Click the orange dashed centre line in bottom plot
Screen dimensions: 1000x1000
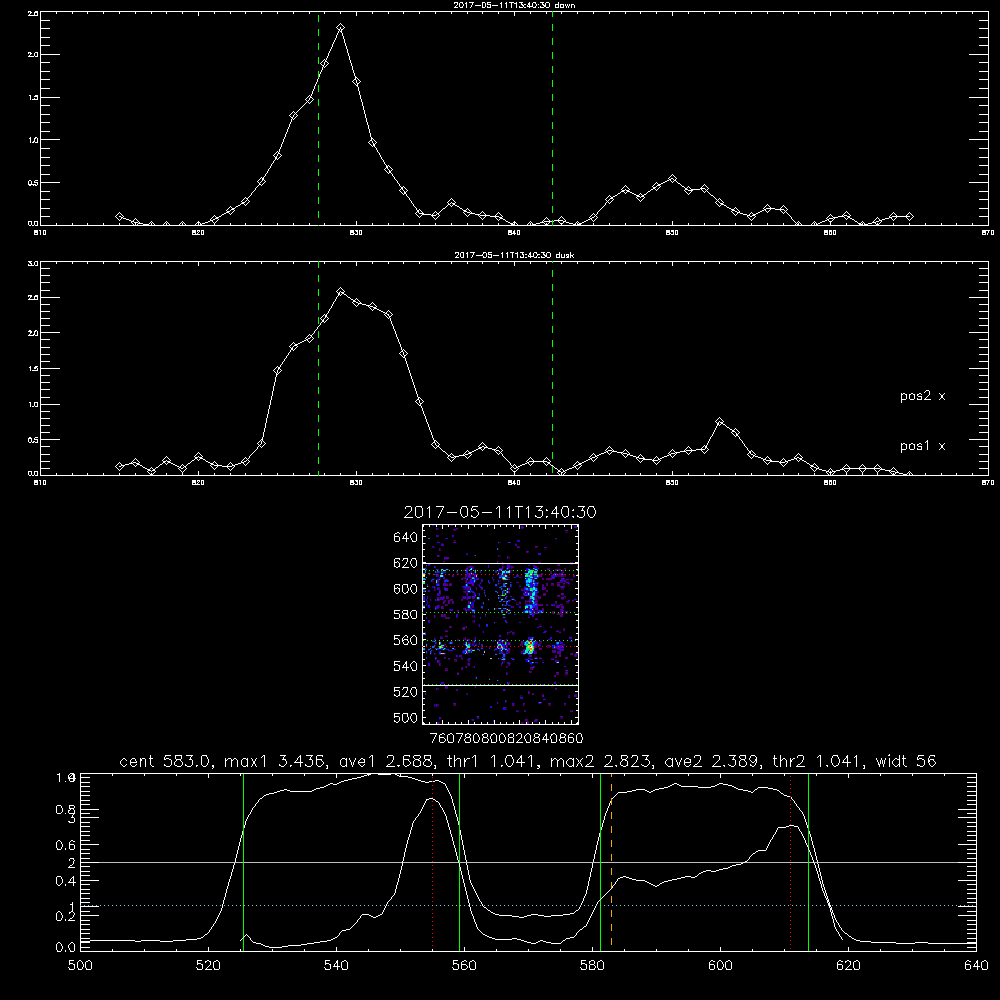coord(612,861)
